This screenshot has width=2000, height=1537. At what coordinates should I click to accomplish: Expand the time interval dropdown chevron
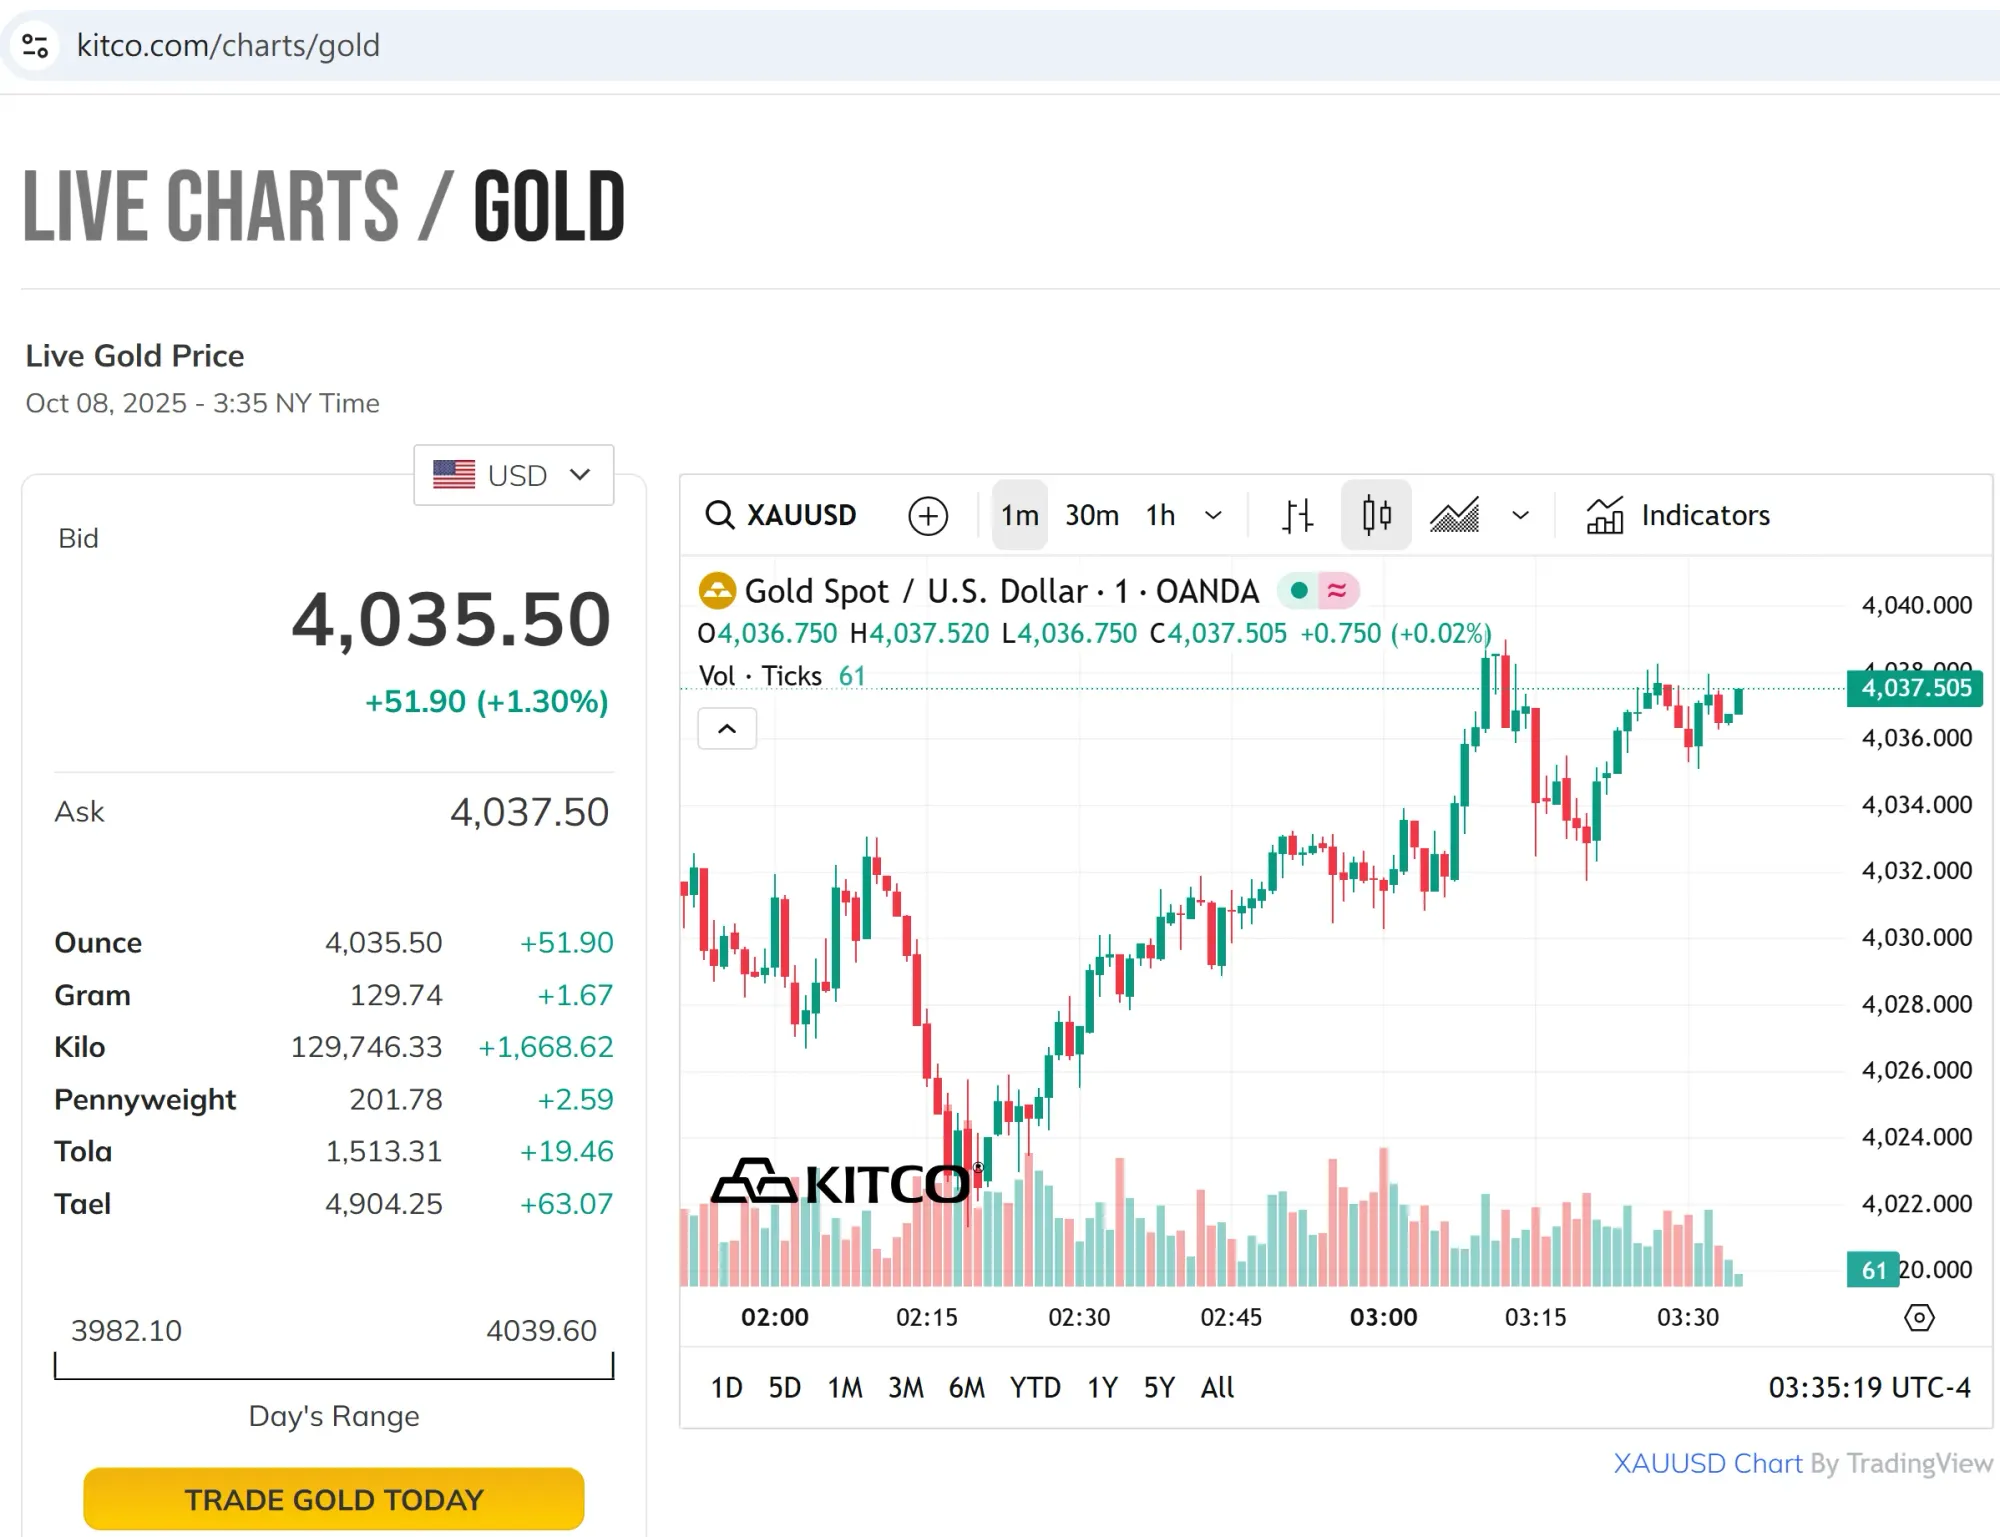[1213, 516]
